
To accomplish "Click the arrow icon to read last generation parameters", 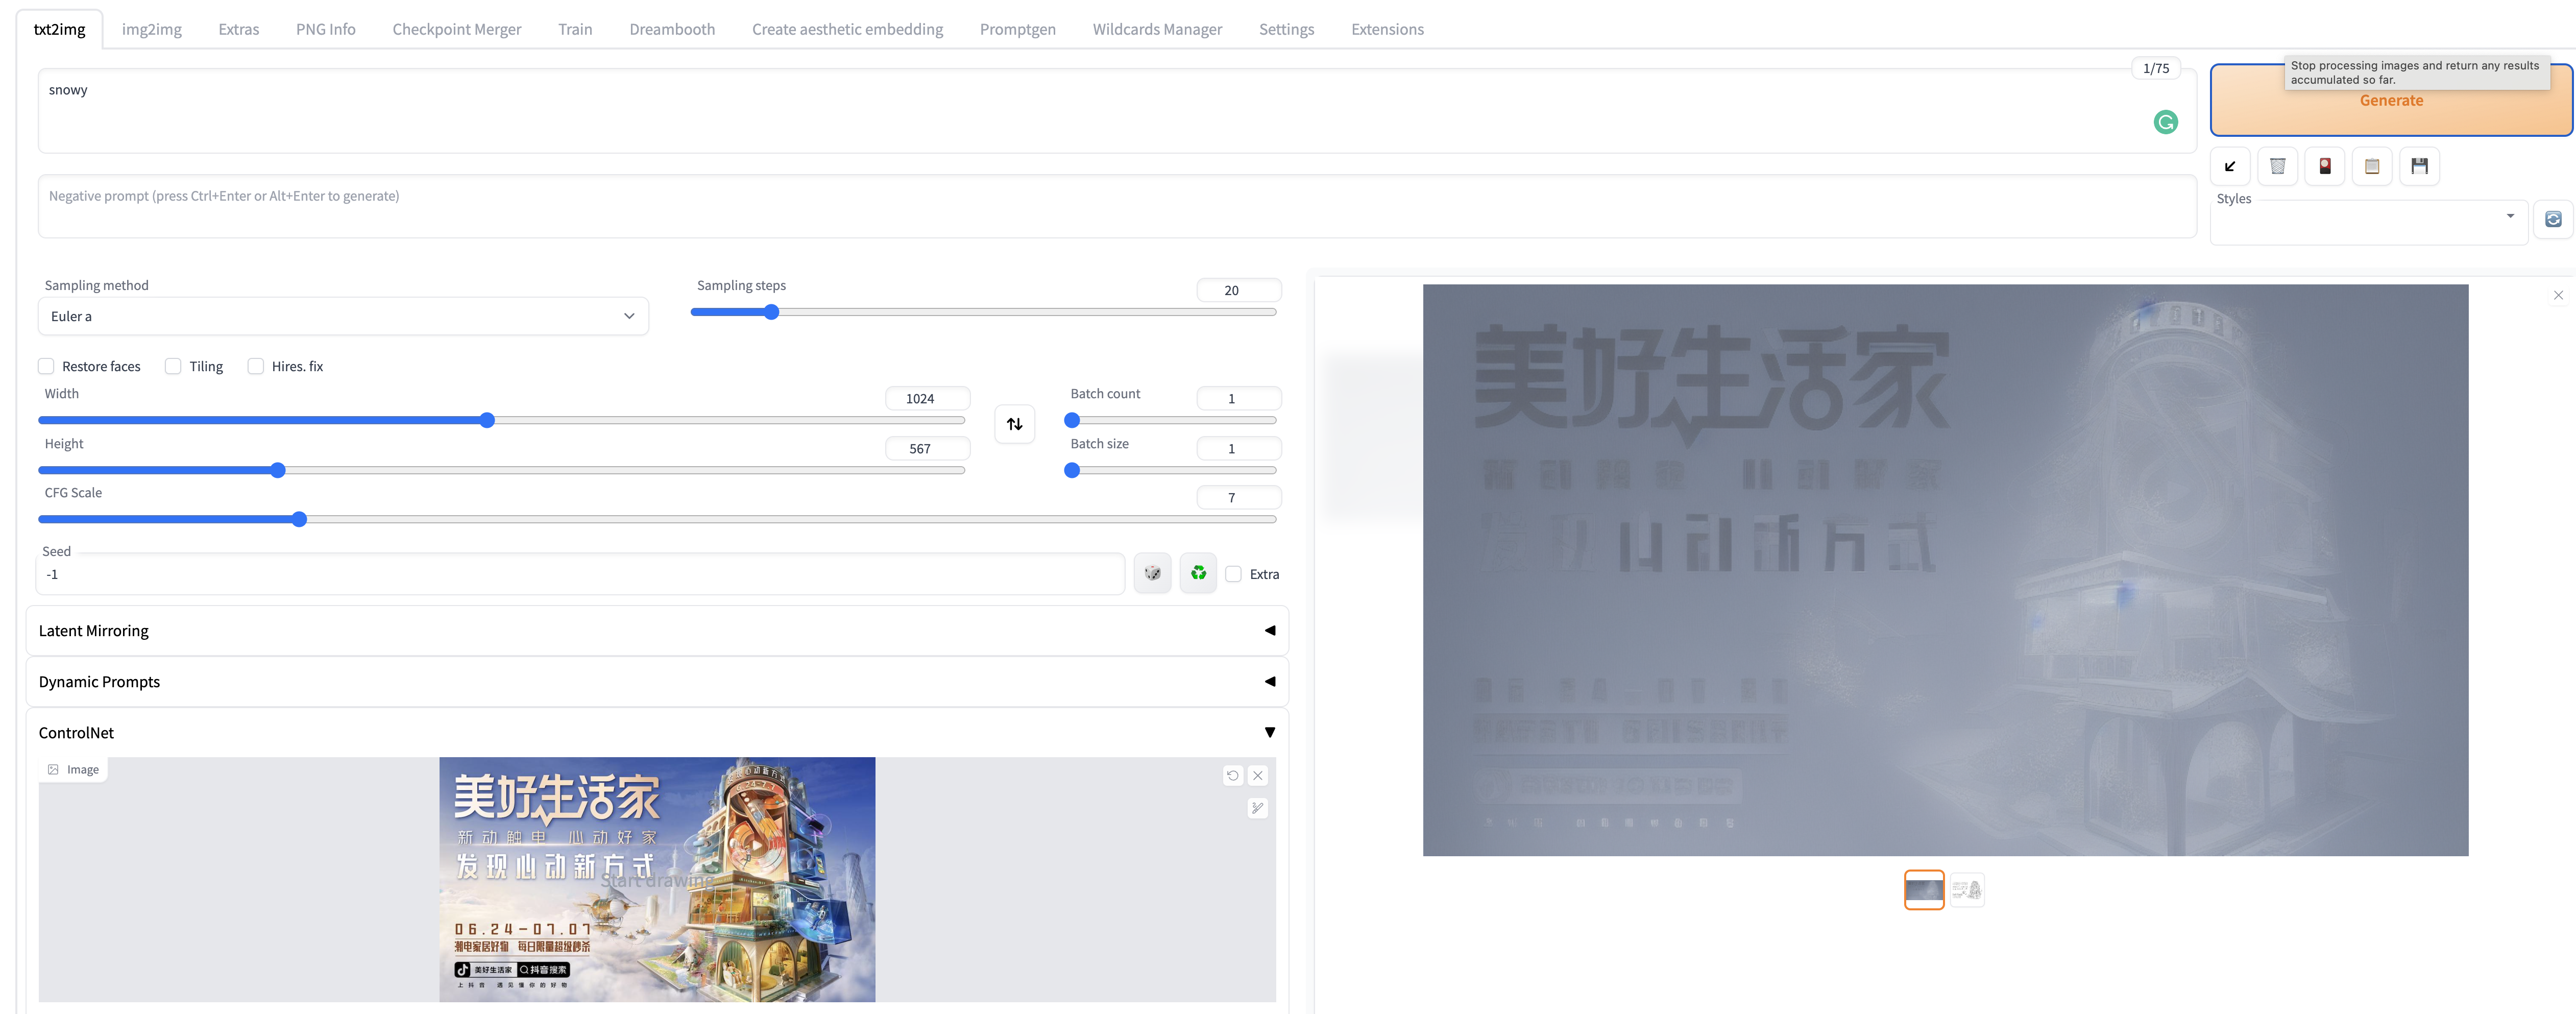I will pos(2229,166).
